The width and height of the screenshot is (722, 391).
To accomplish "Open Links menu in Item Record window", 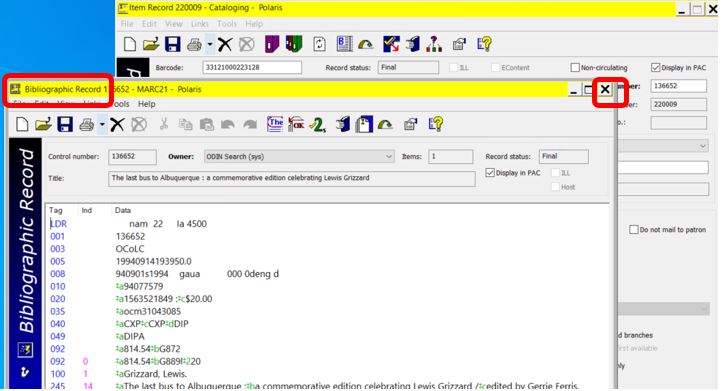I will tap(199, 23).
